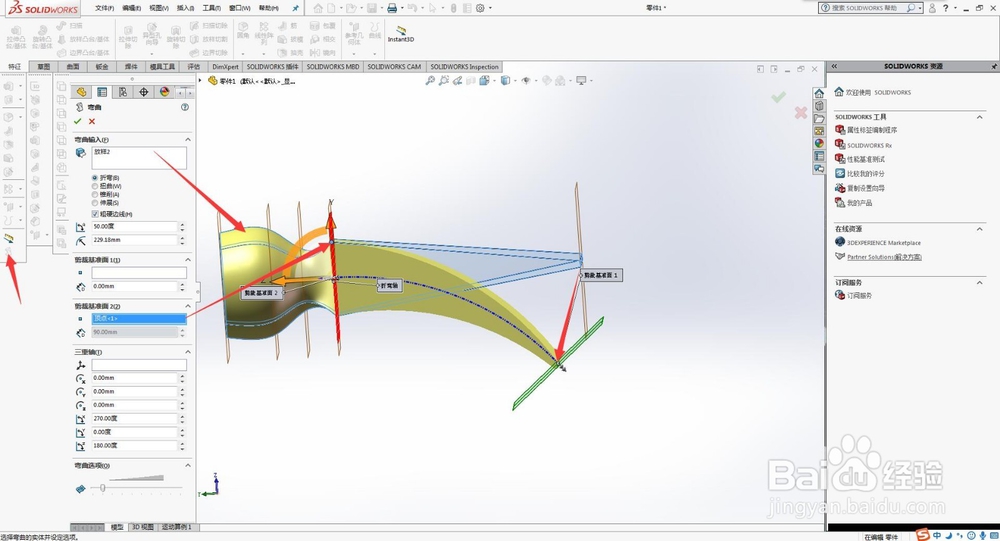Image resolution: width=1000 pixels, height=541 pixels.
Task: Click 性能基准测试 in tools list
Action: click(x=865, y=159)
